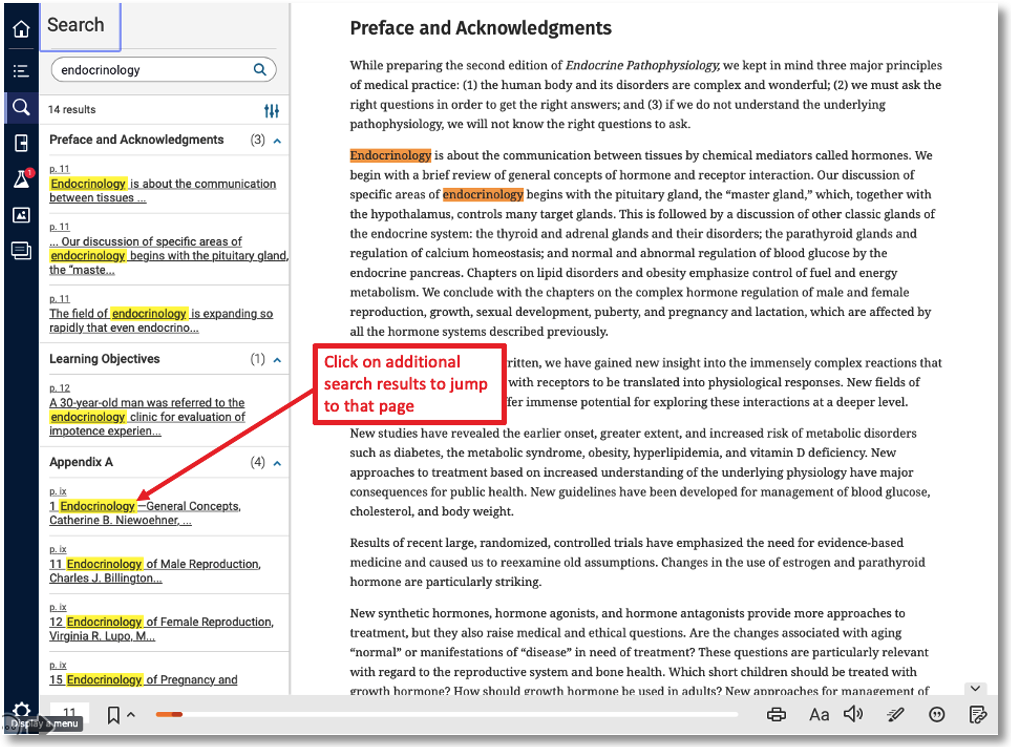
Task: Select the highlighter tool icon
Action: pyautogui.click(x=895, y=714)
